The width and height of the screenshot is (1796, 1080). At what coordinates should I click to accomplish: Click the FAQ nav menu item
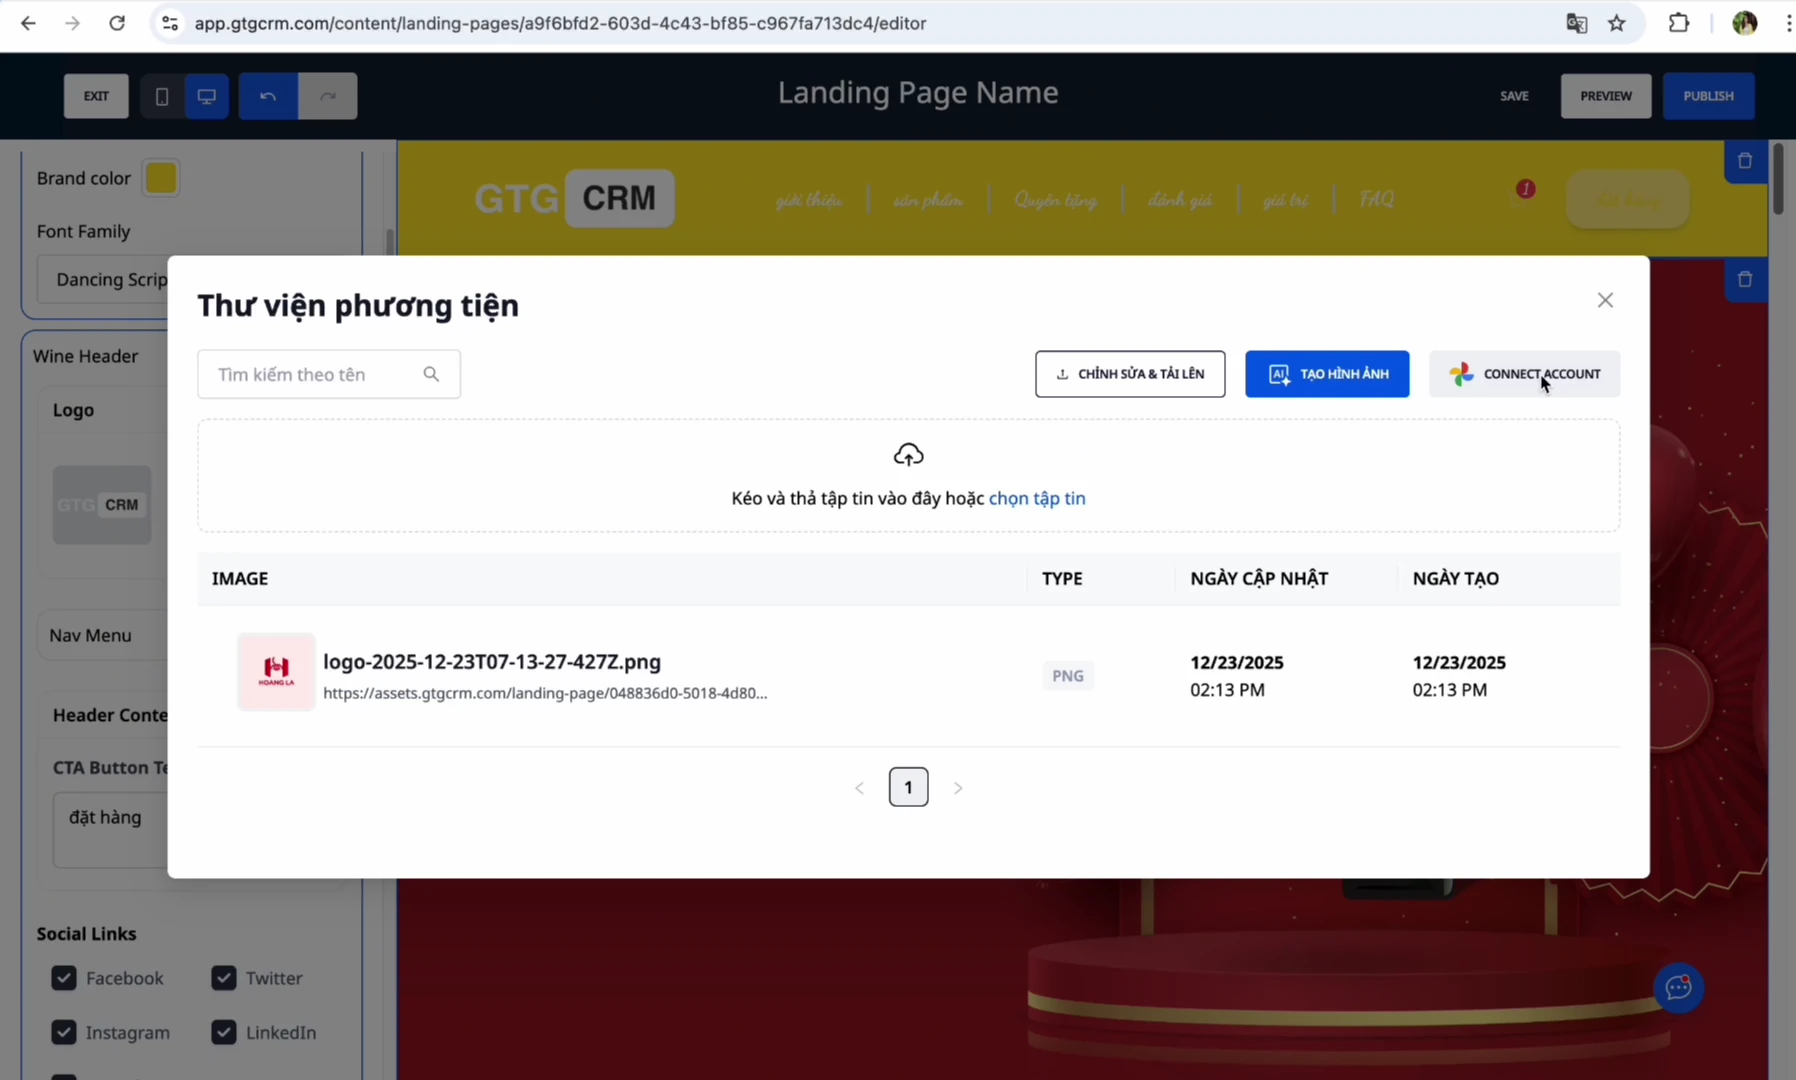1376,200
